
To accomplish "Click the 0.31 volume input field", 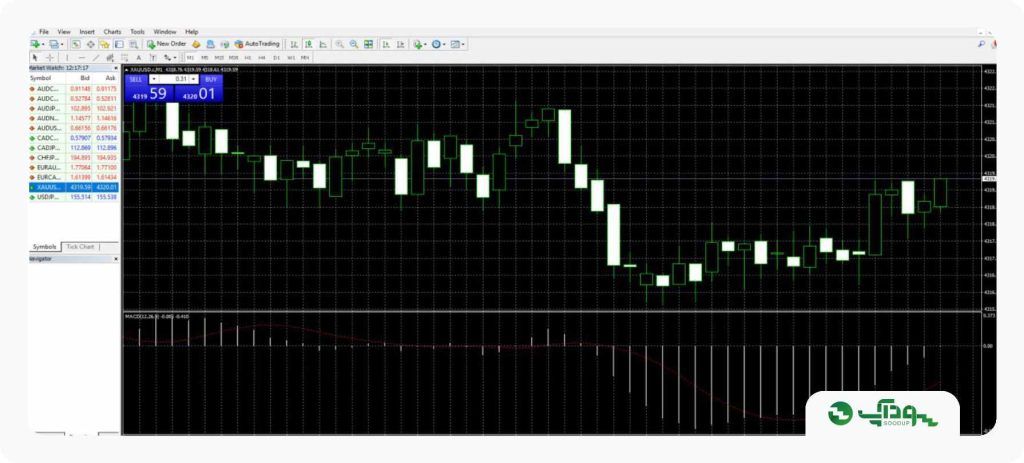I will coord(174,79).
